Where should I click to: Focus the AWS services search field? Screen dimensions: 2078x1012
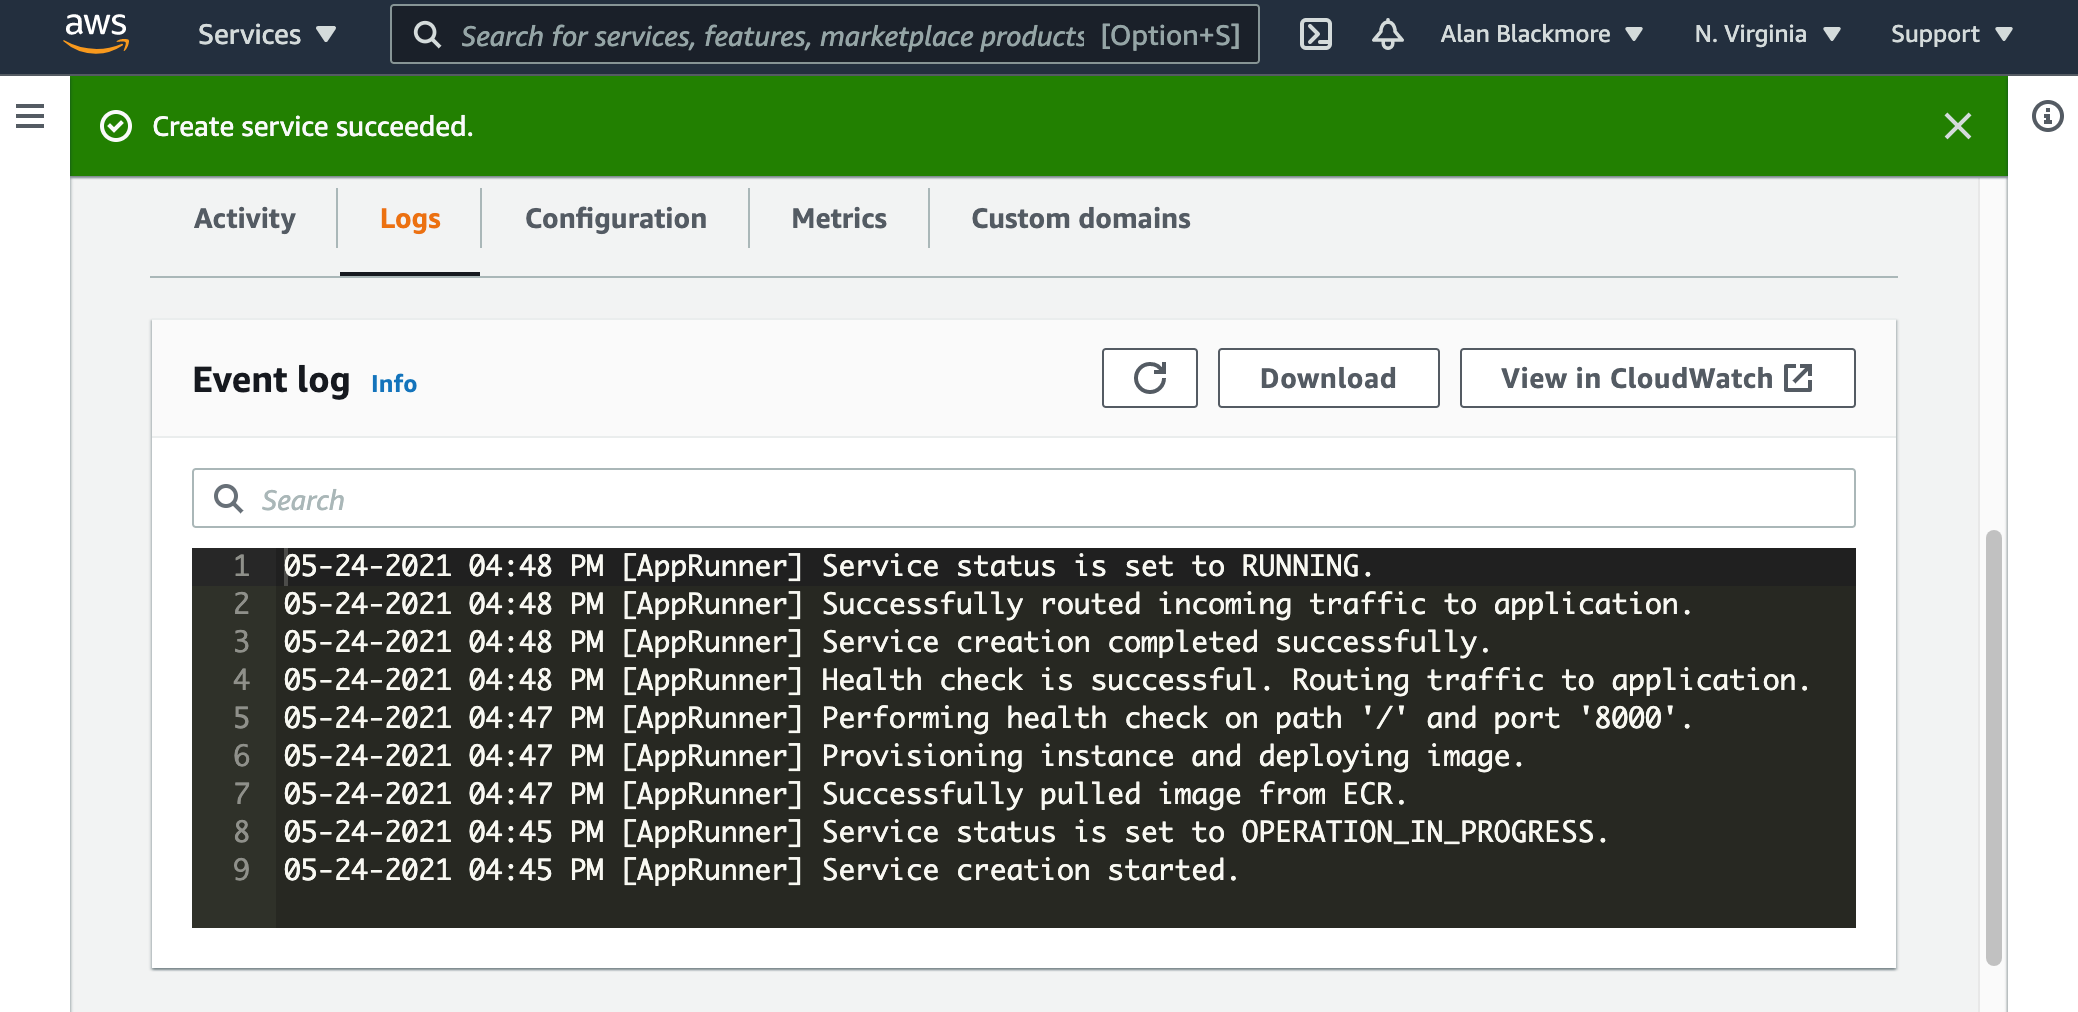click(x=824, y=35)
